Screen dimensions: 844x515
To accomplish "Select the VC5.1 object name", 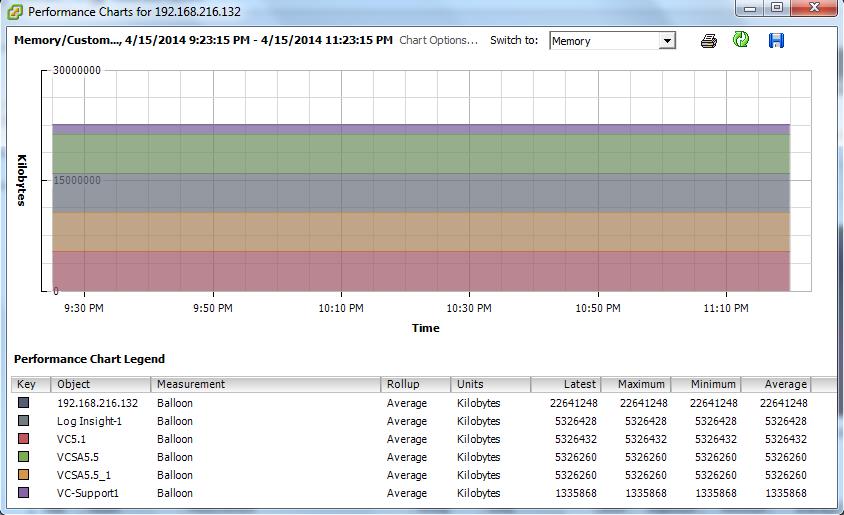I will click(x=71, y=439).
